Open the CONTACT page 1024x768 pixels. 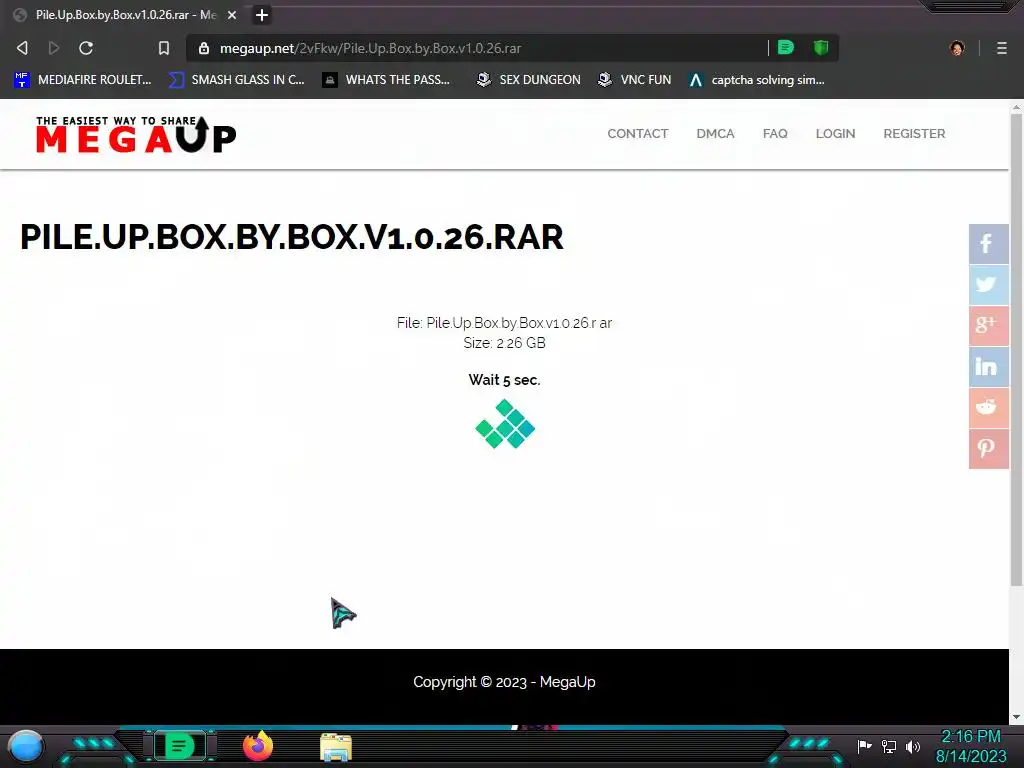click(x=637, y=134)
